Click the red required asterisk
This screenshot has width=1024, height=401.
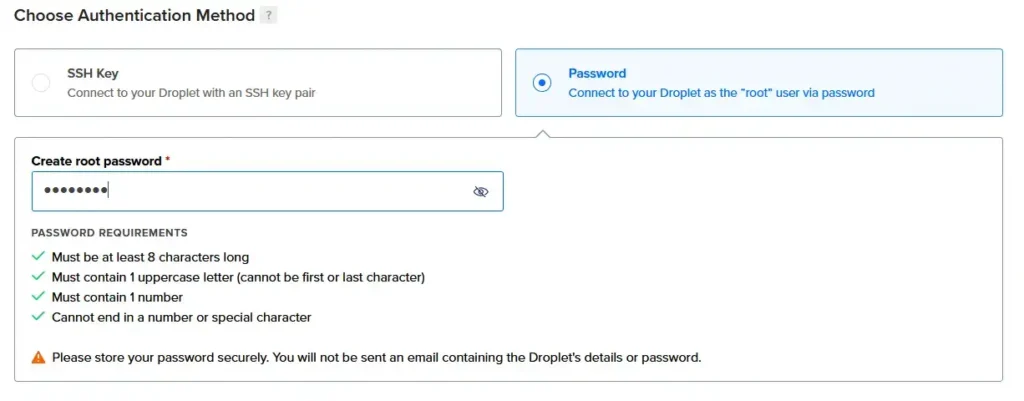[168, 160]
